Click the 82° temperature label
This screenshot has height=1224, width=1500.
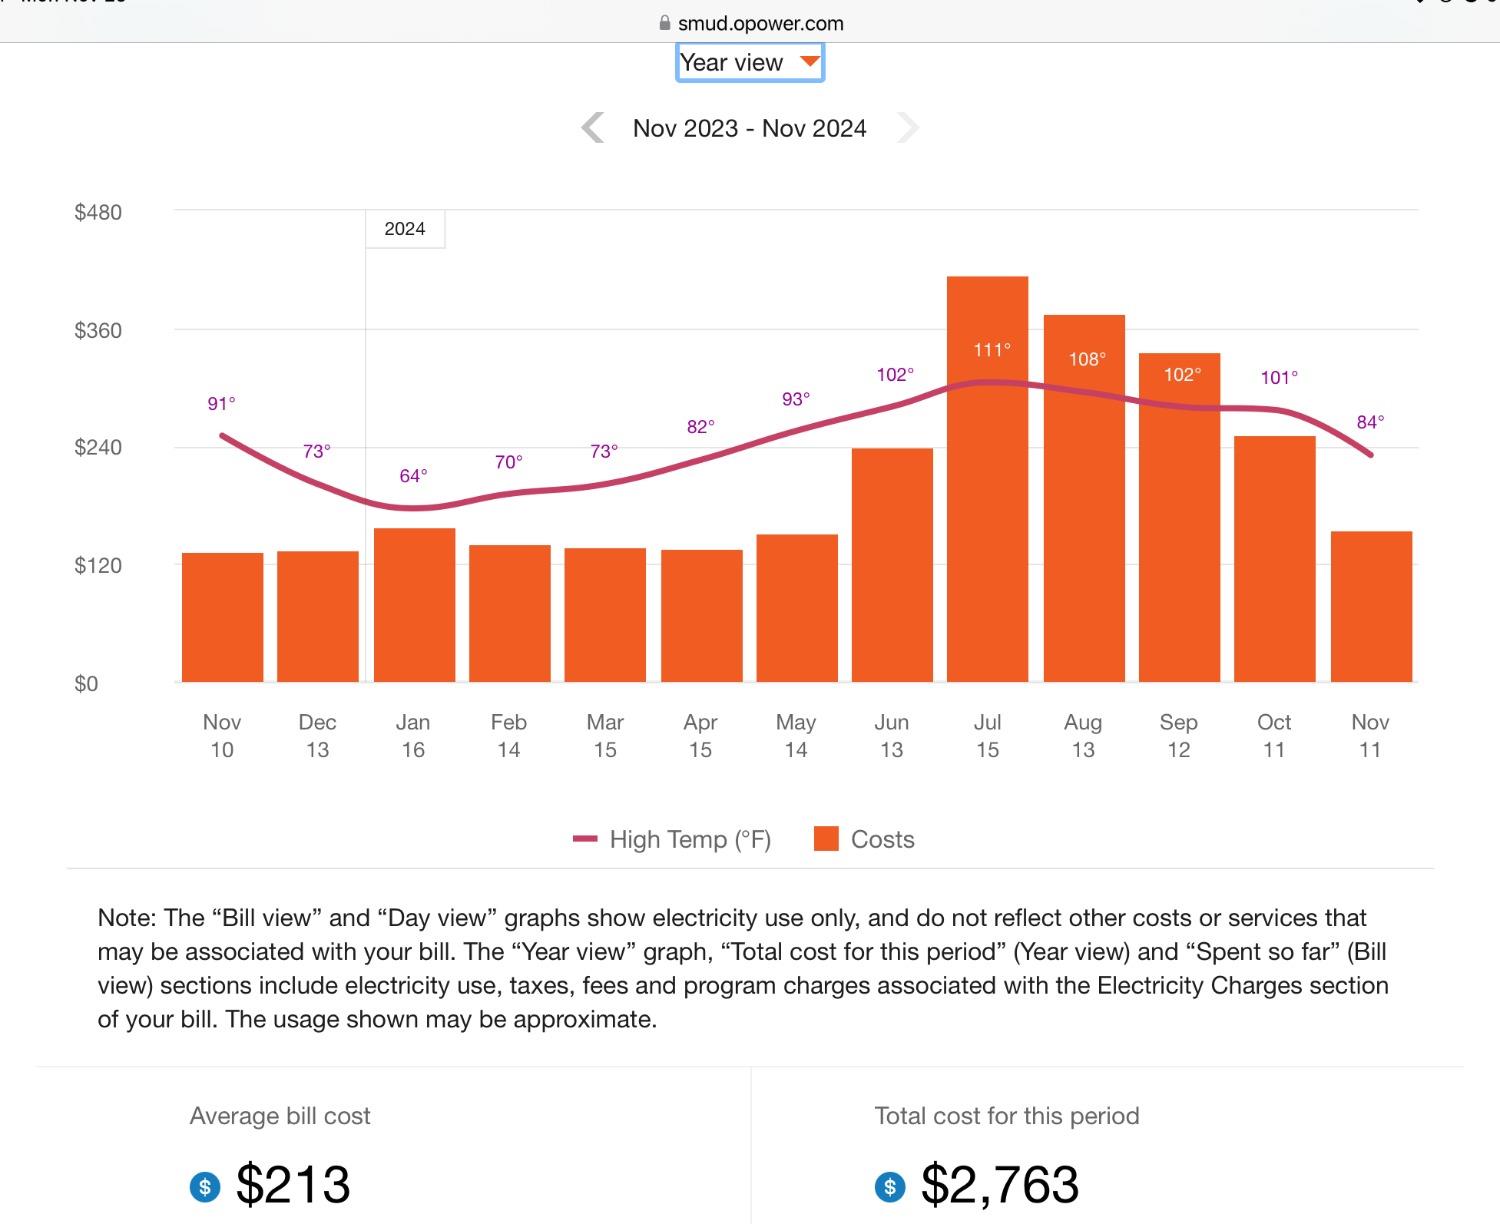(700, 427)
